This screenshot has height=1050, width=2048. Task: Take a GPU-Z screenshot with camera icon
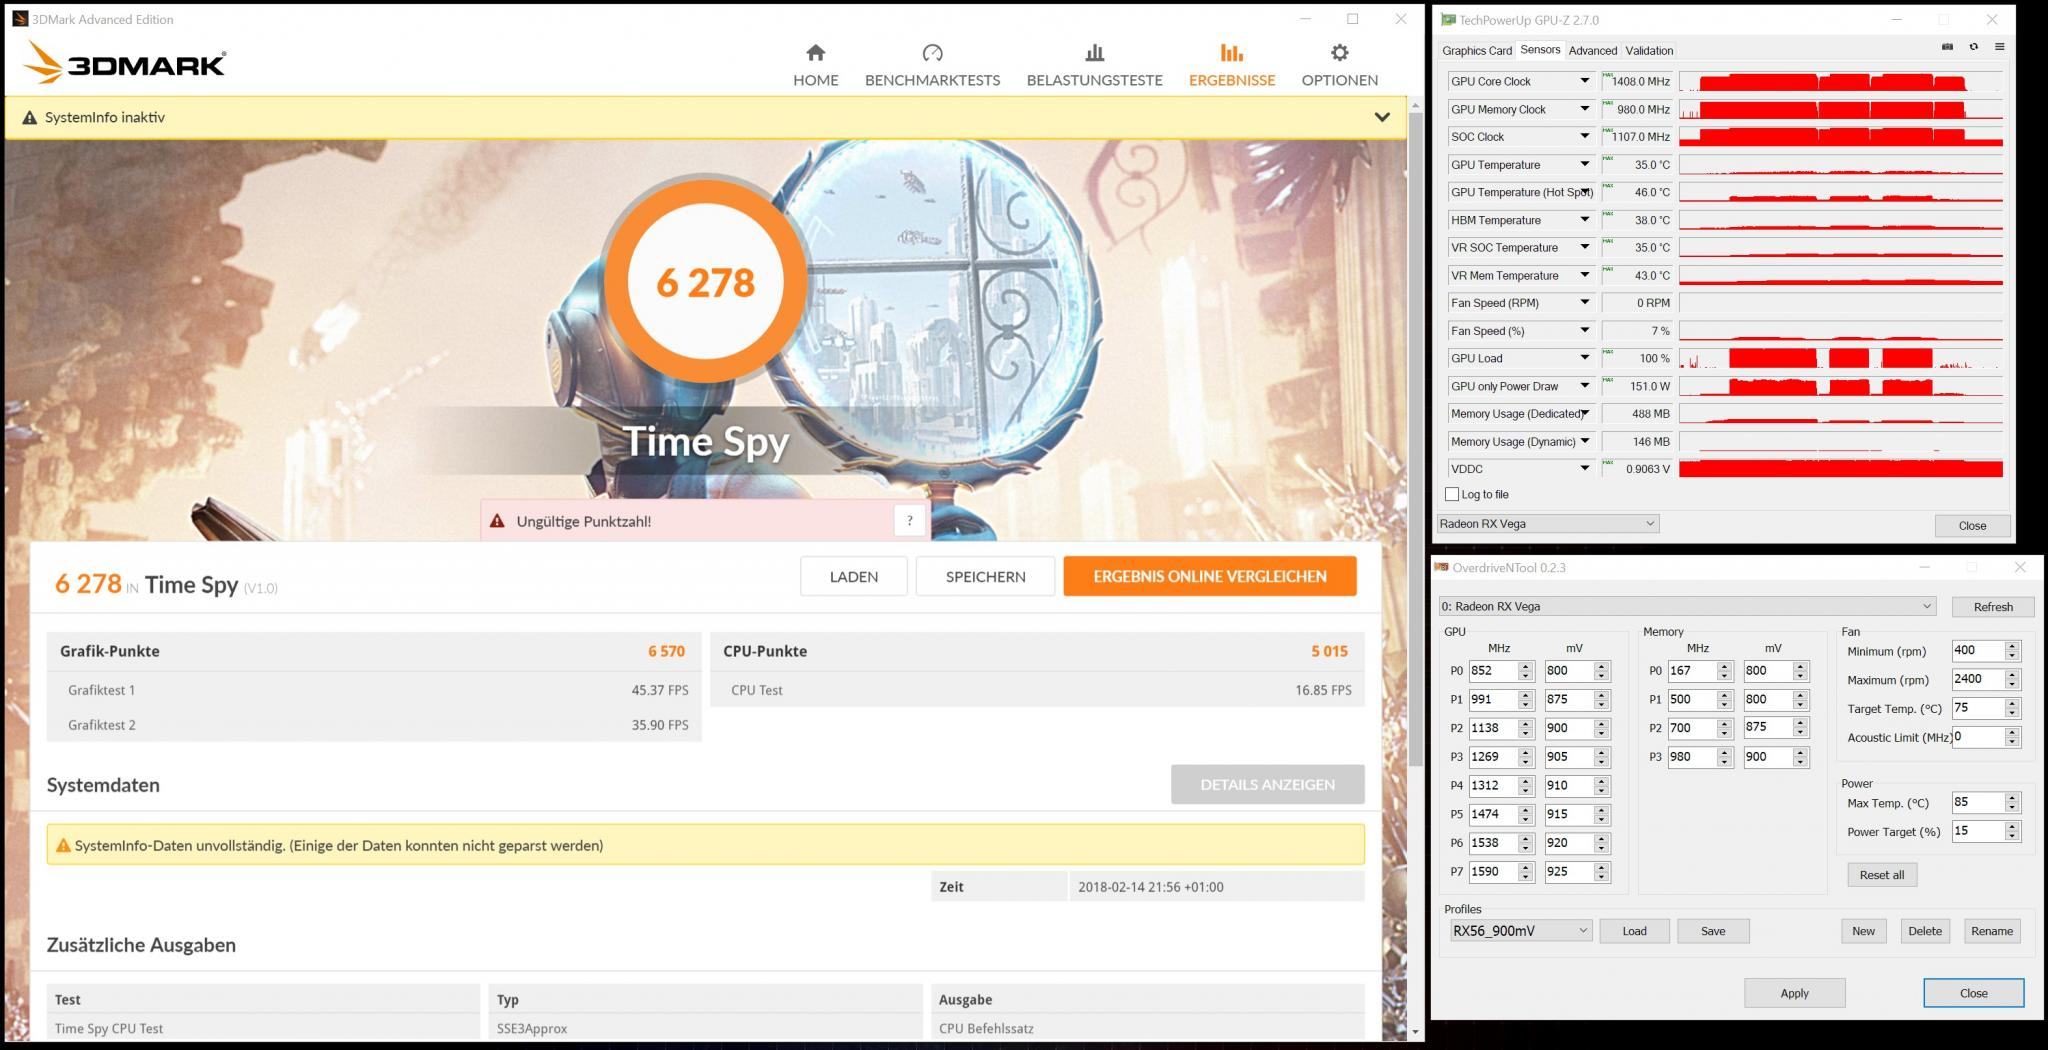pyautogui.click(x=1947, y=47)
